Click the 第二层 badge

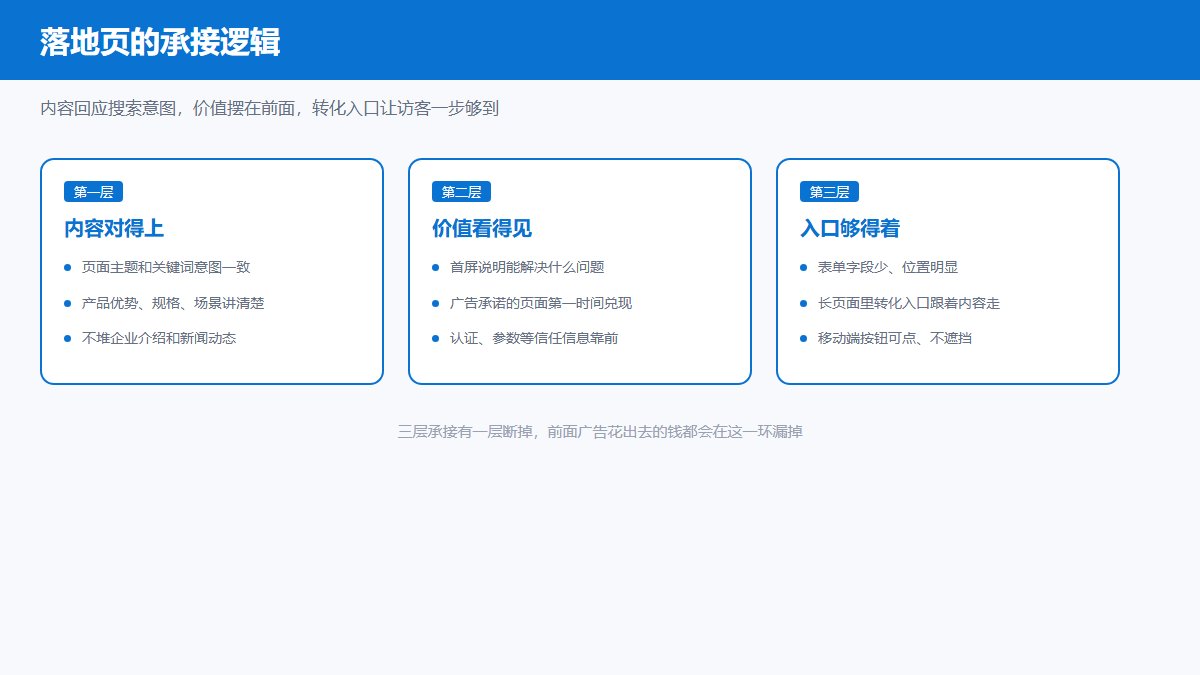tap(461, 192)
